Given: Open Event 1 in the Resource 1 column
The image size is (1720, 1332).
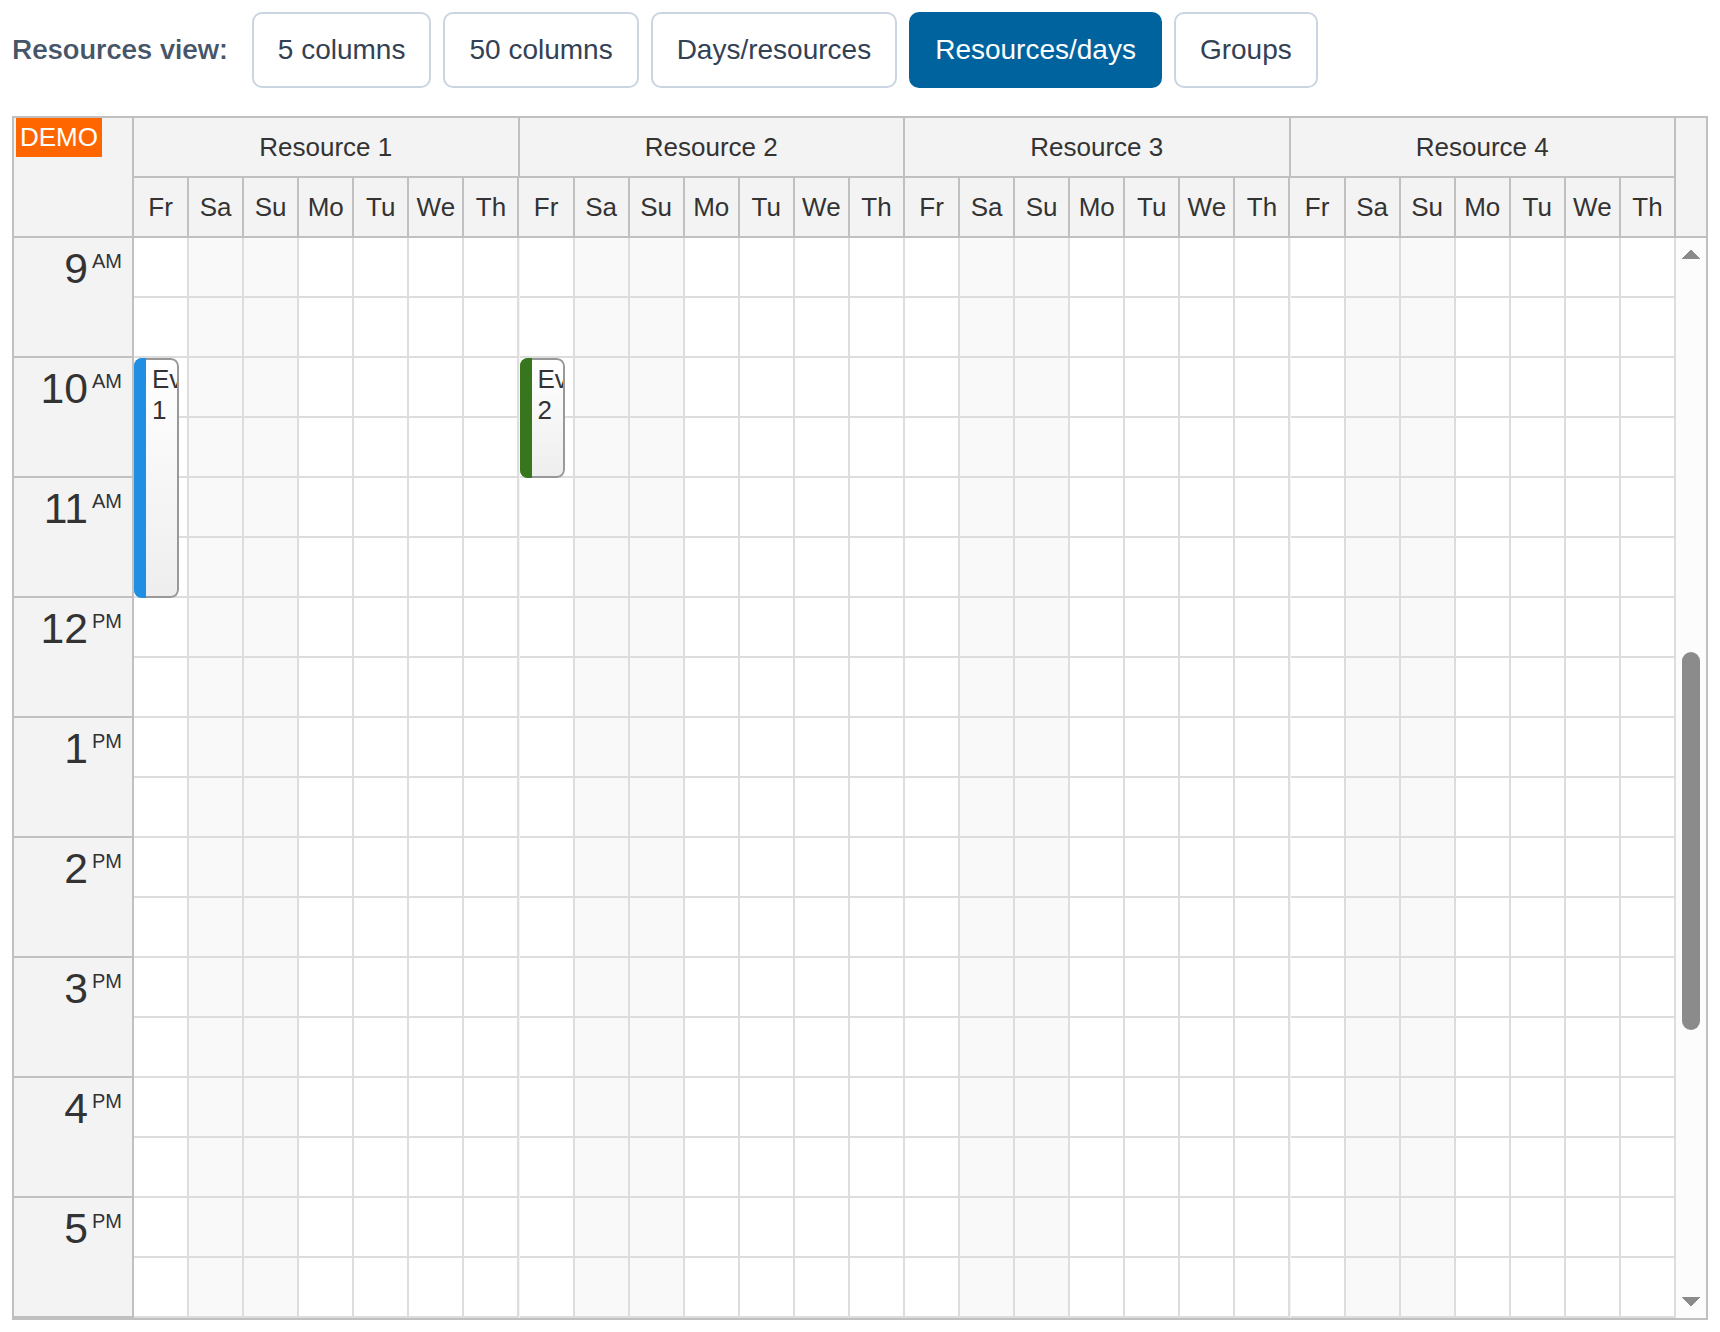Looking at the screenshot, I should tap(157, 478).
